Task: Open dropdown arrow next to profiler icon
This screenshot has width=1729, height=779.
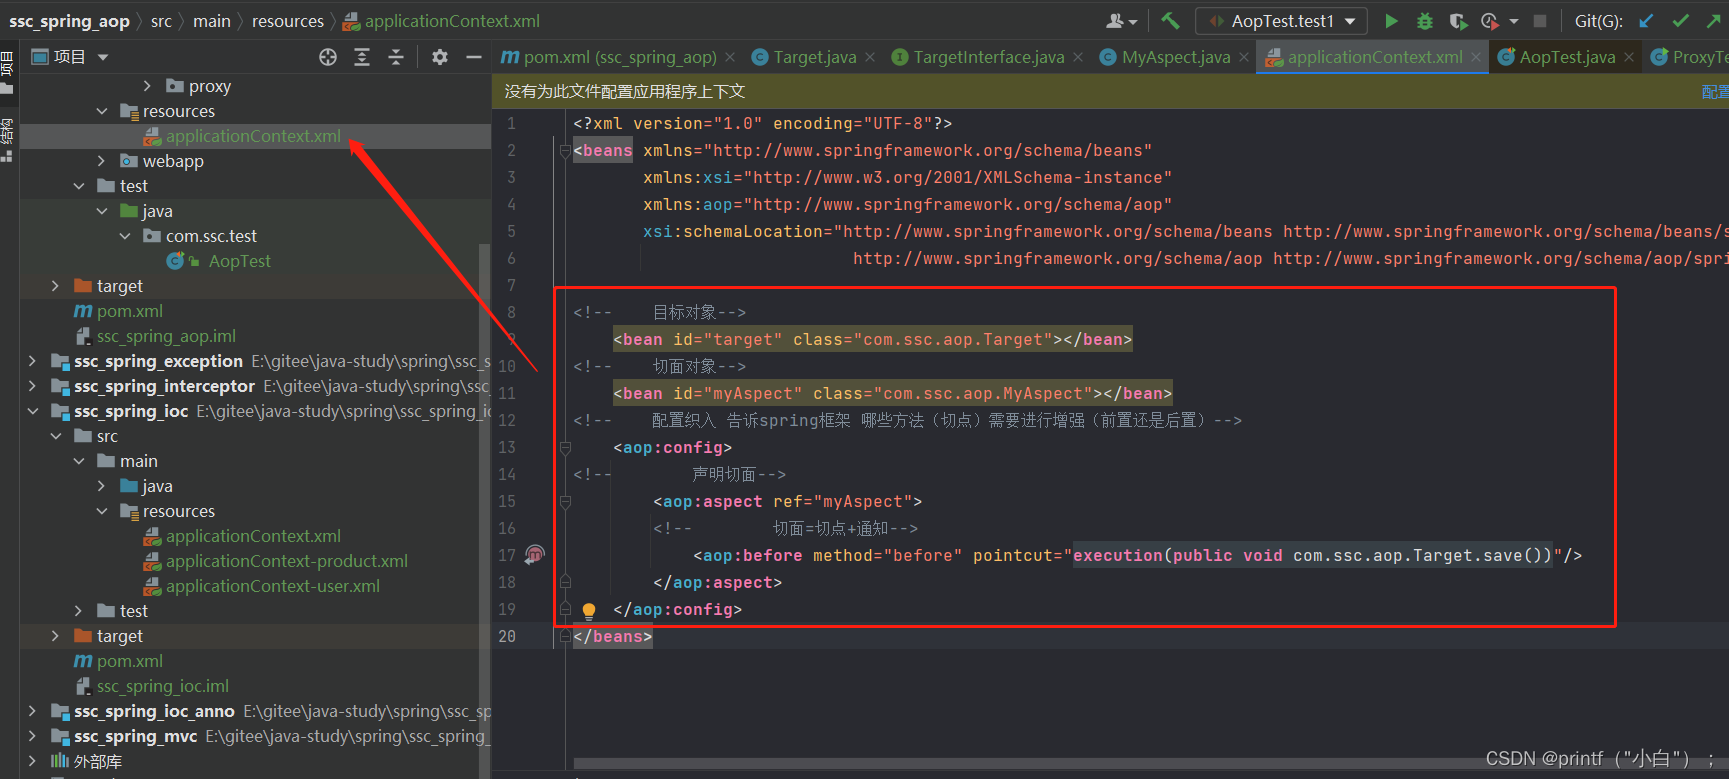Action: [x=1514, y=21]
